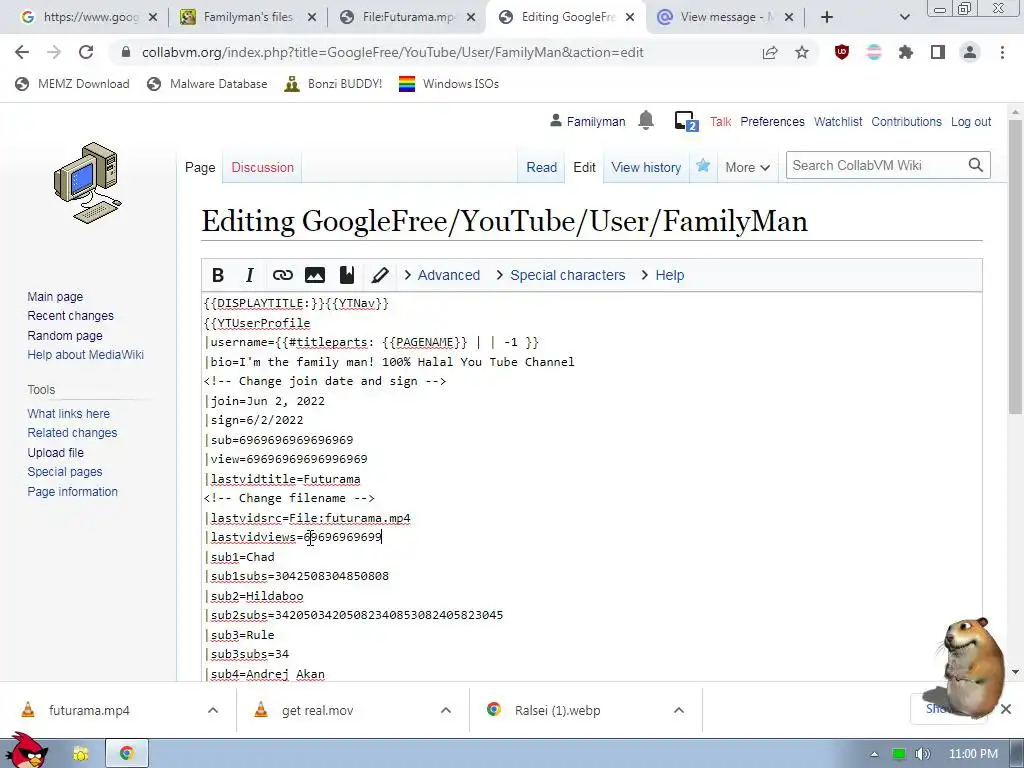Open the Talk link
The width and height of the screenshot is (1024, 768).
click(x=720, y=121)
